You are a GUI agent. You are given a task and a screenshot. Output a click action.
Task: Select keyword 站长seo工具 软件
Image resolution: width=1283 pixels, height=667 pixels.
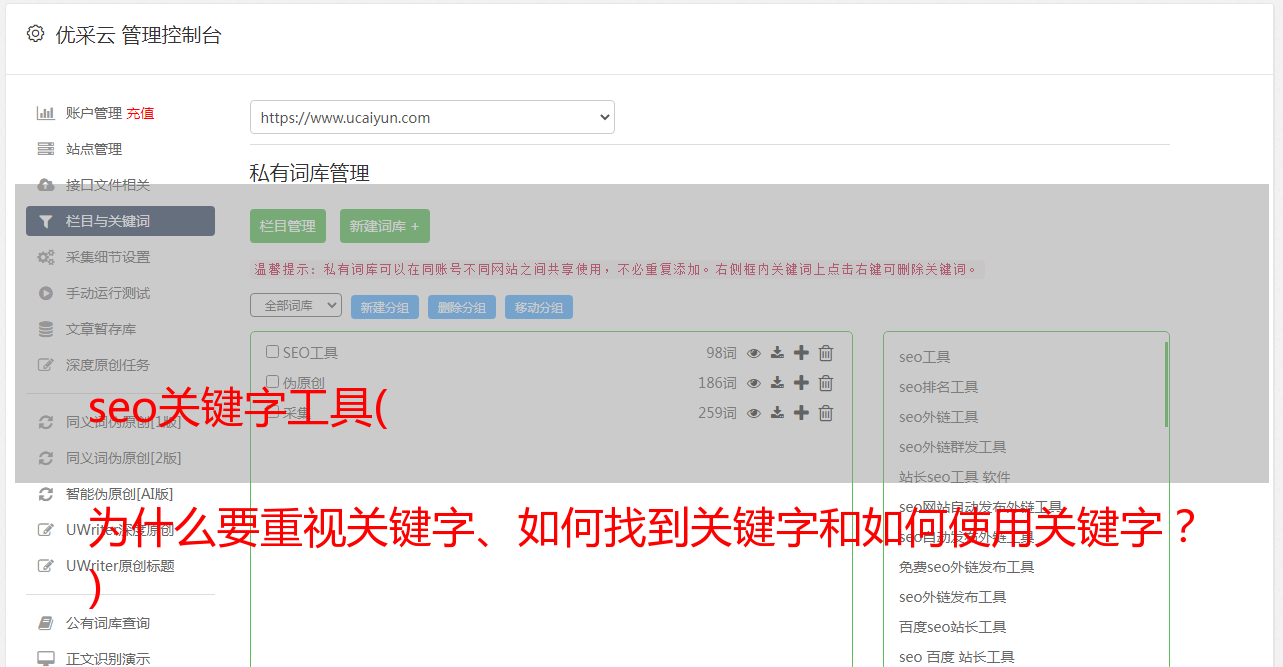pyautogui.click(x=955, y=477)
